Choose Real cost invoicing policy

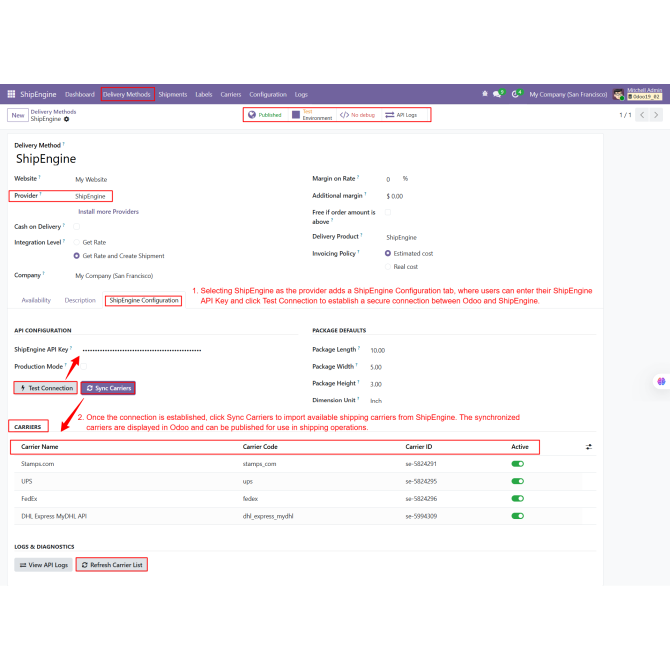pyautogui.click(x=388, y=267)
